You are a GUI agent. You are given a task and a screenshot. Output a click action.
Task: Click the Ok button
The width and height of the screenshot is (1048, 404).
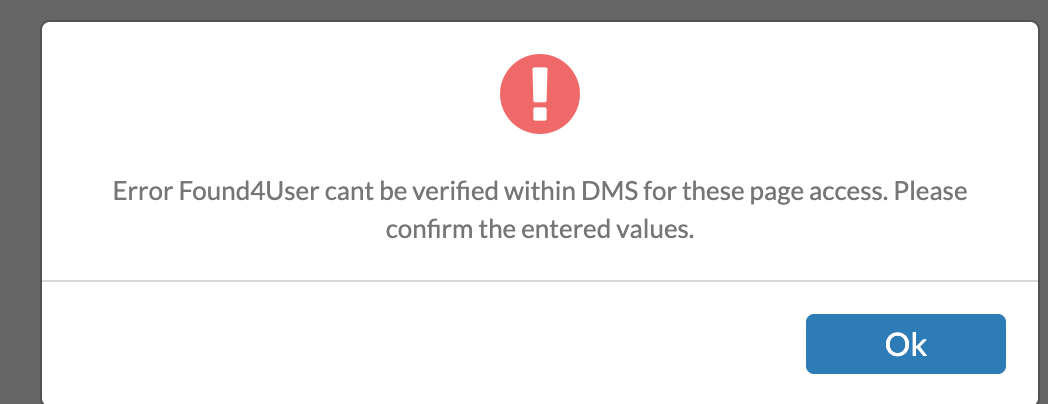(906, 344)
